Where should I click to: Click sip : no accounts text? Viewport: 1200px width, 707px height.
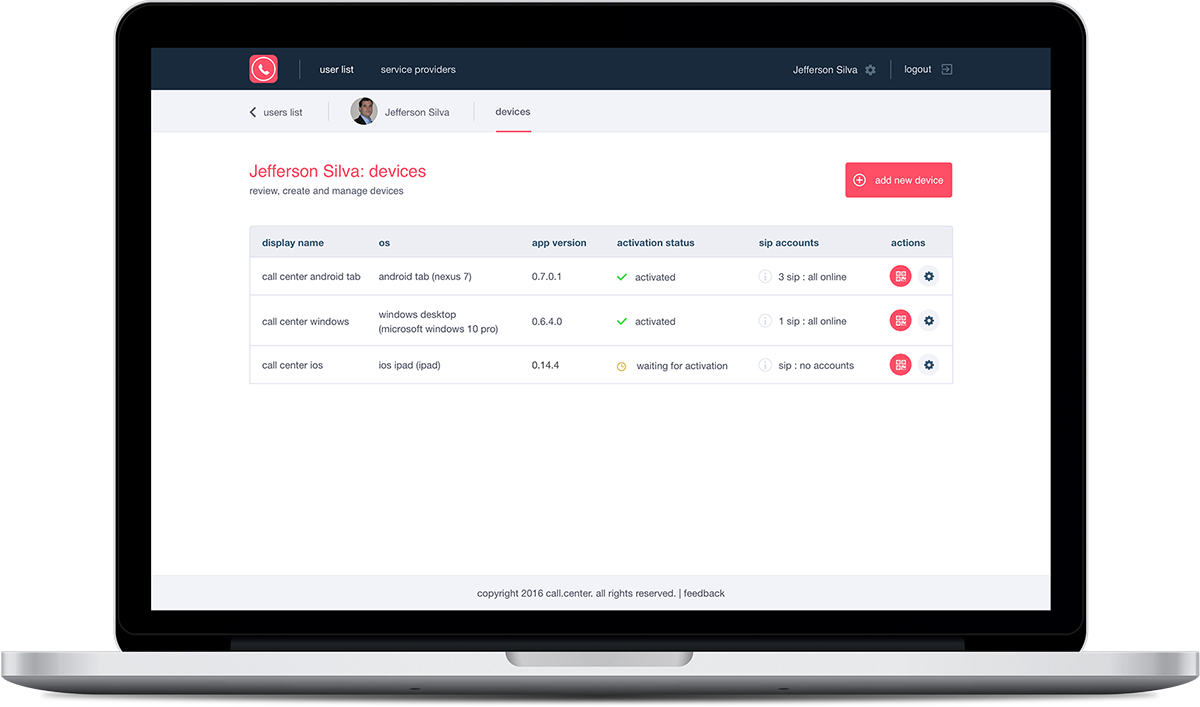816,366
